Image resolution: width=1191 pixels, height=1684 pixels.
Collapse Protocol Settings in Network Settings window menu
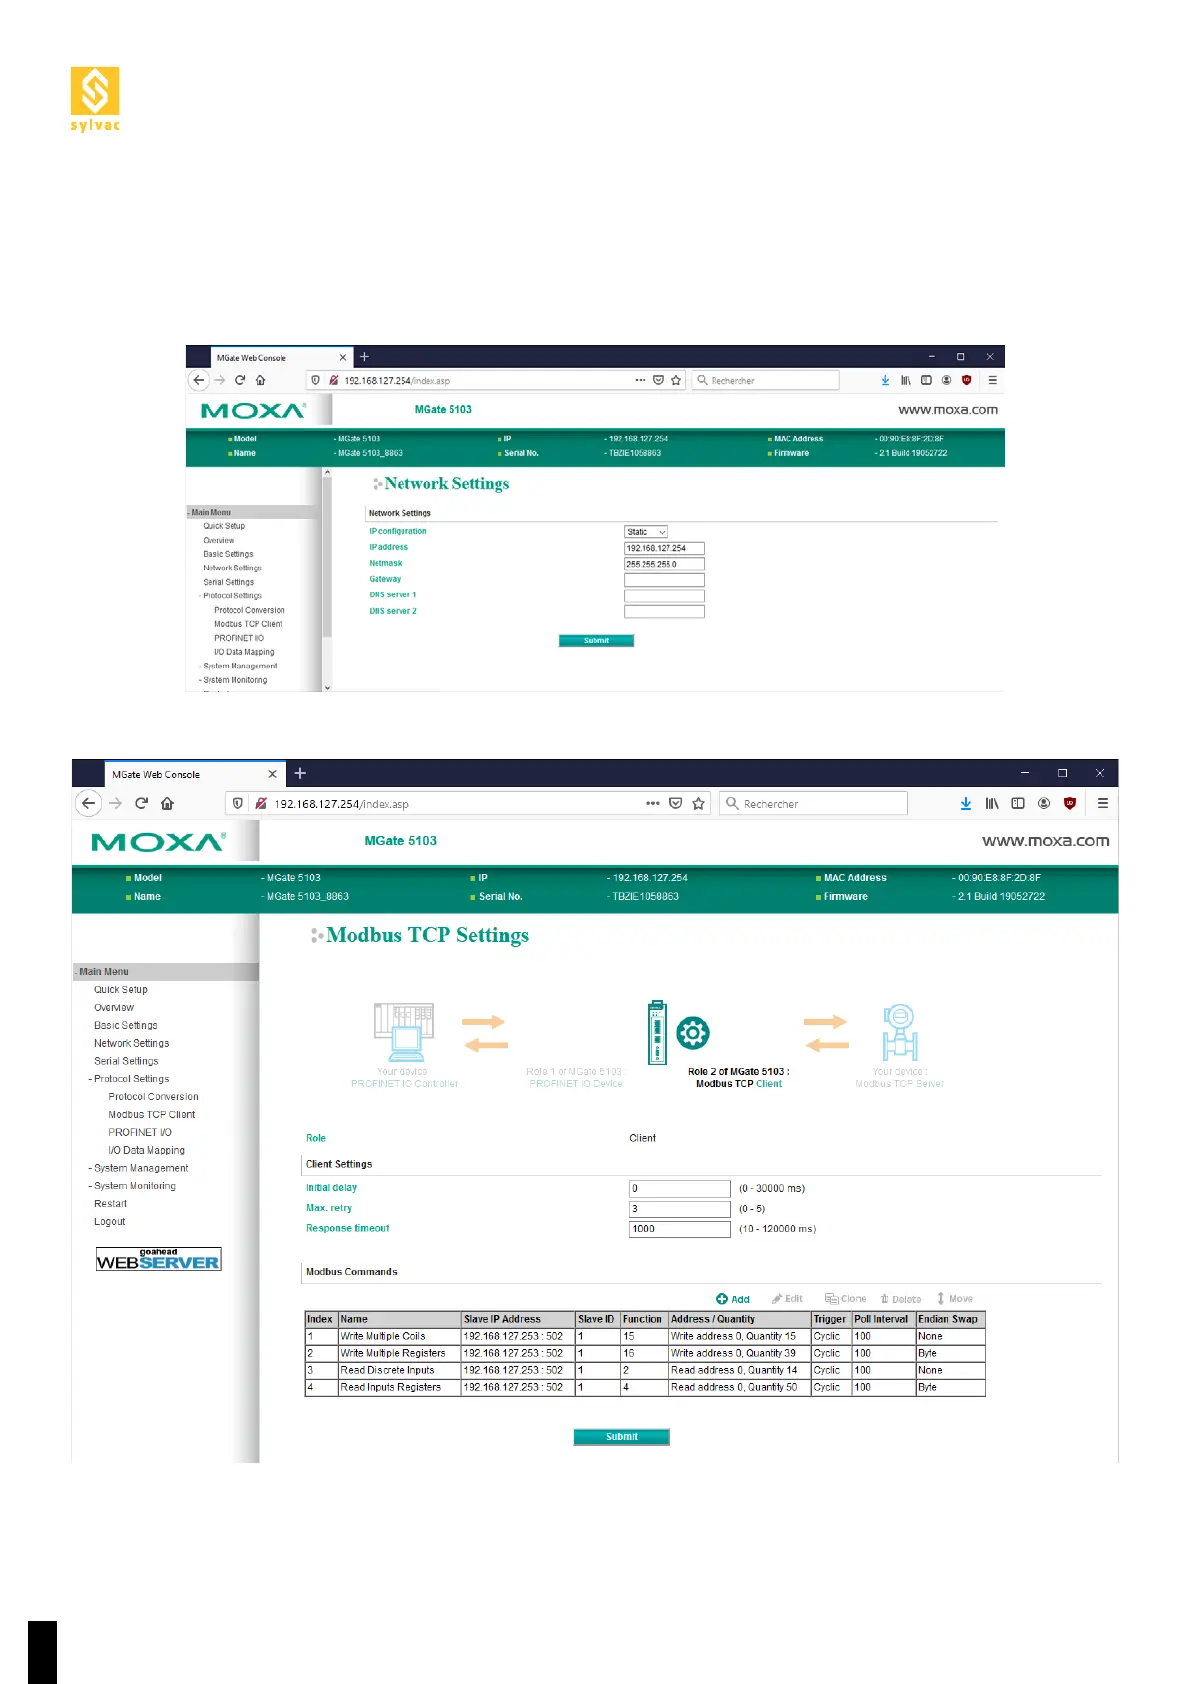pyautogui.click(x=230, y=596)
